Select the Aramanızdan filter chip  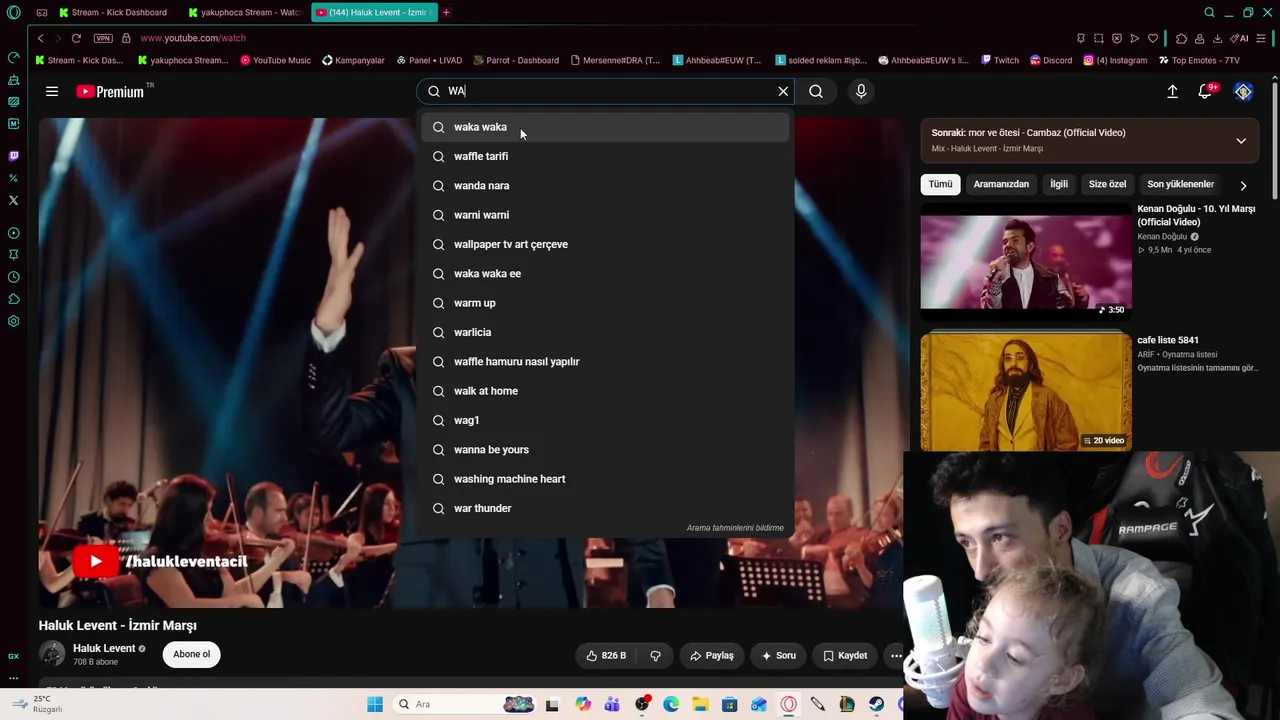(x=1001, y=184)
